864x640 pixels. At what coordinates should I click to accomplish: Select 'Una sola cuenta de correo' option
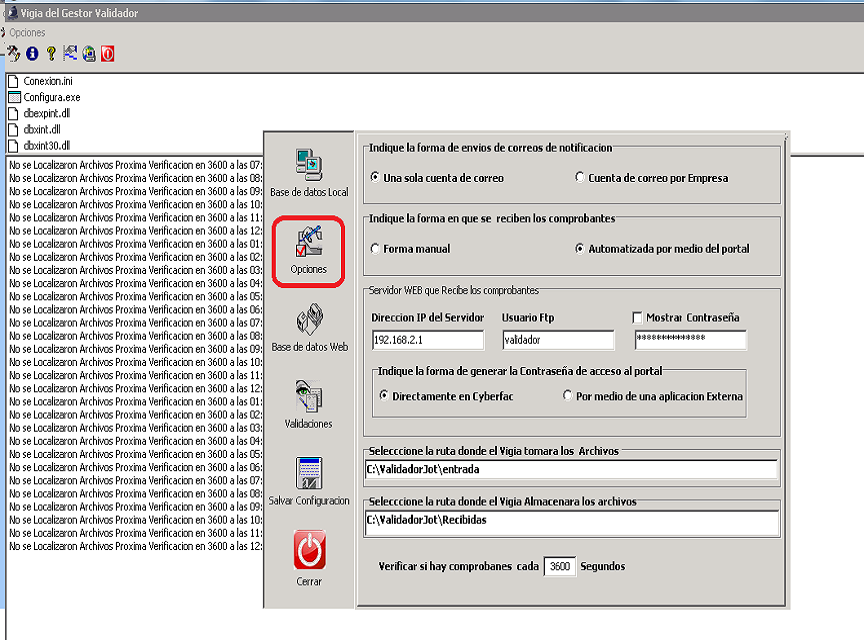click(376, 178)
